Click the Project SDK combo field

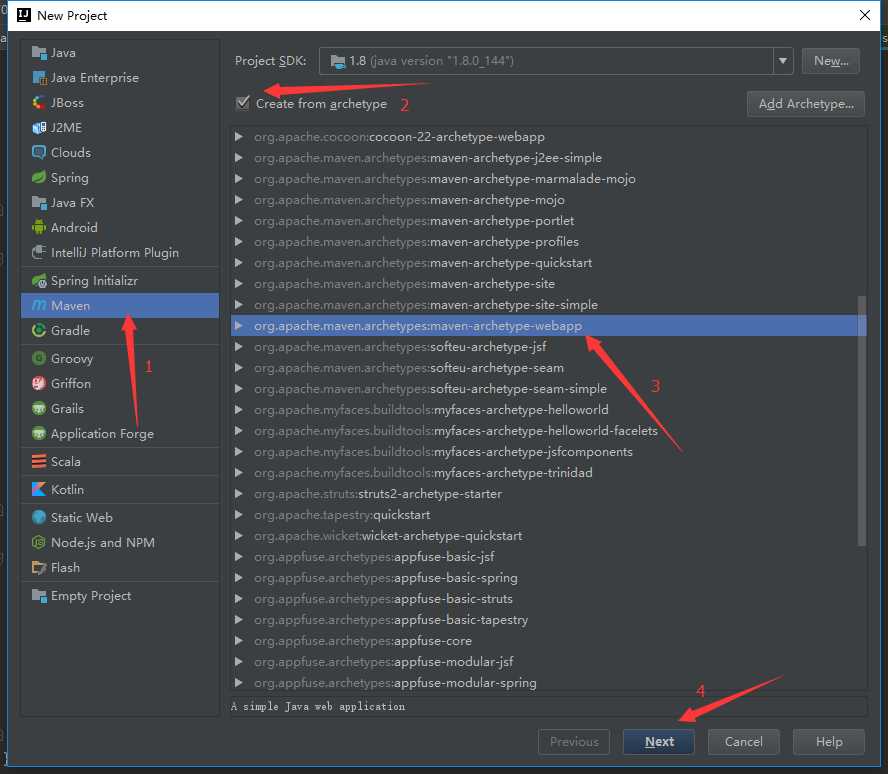[556, 61]
